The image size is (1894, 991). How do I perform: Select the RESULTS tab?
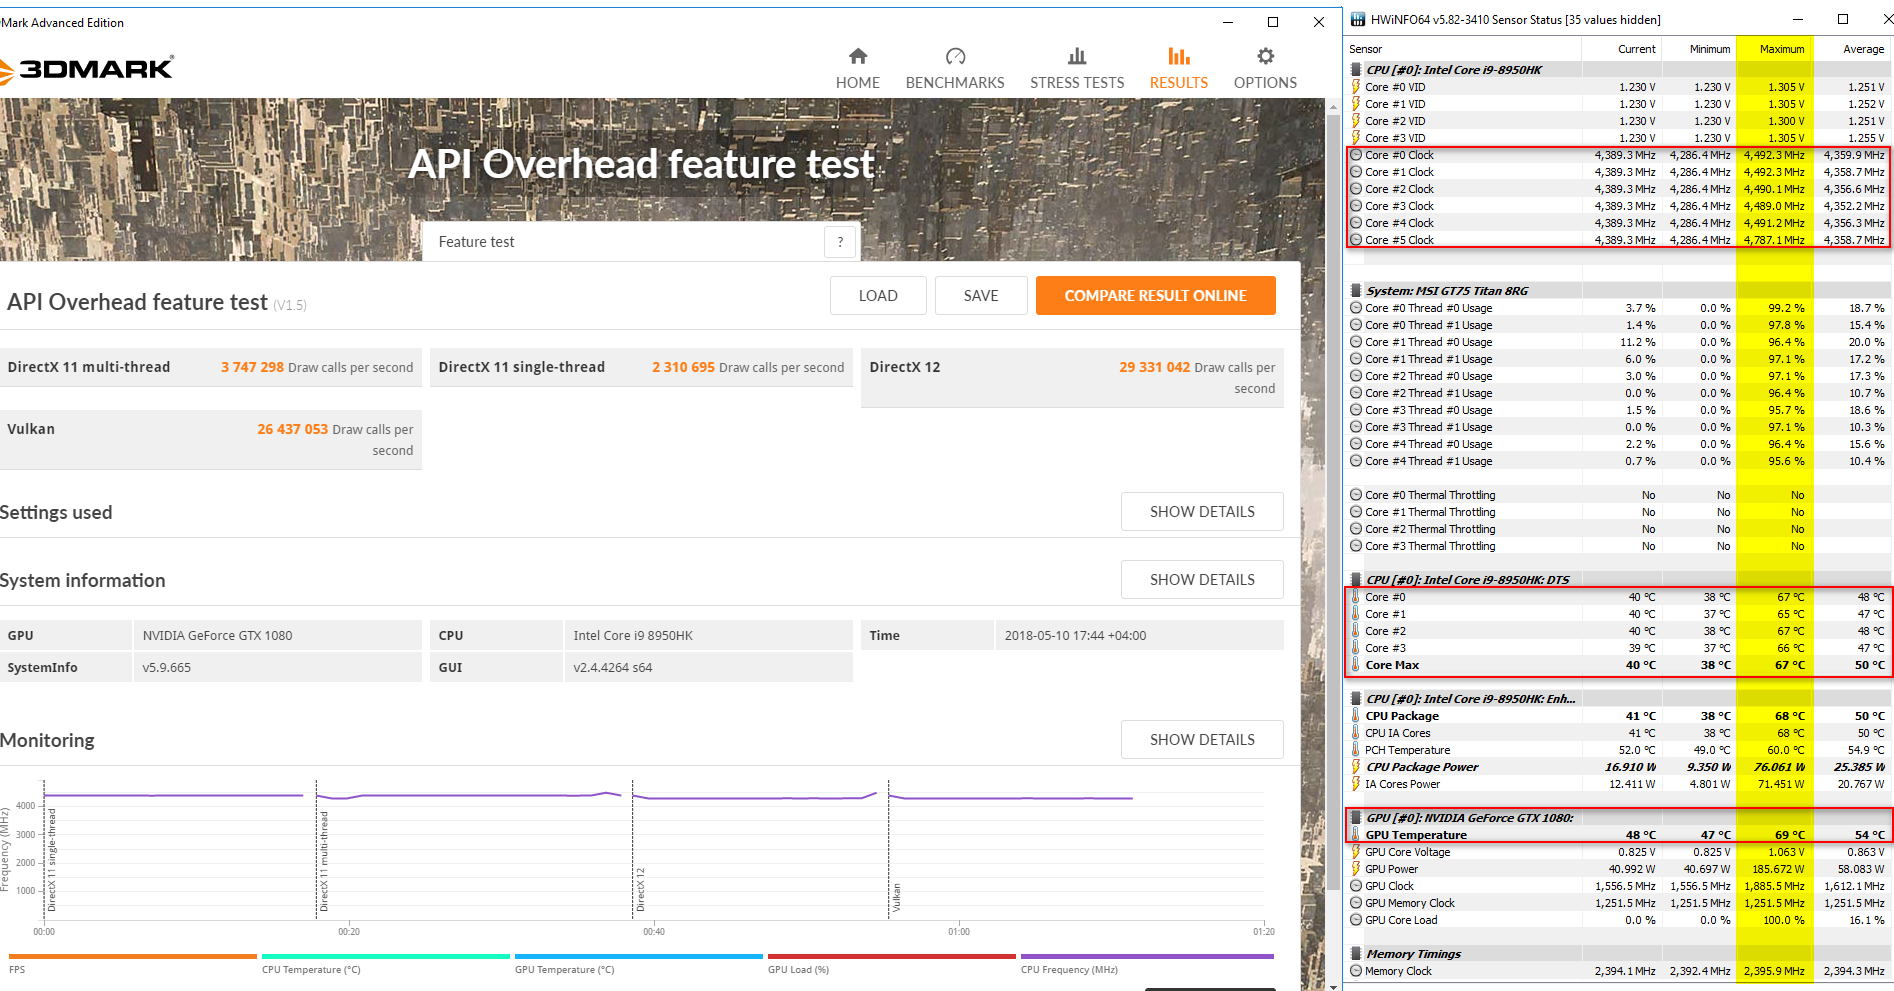tap(1178, 69)
